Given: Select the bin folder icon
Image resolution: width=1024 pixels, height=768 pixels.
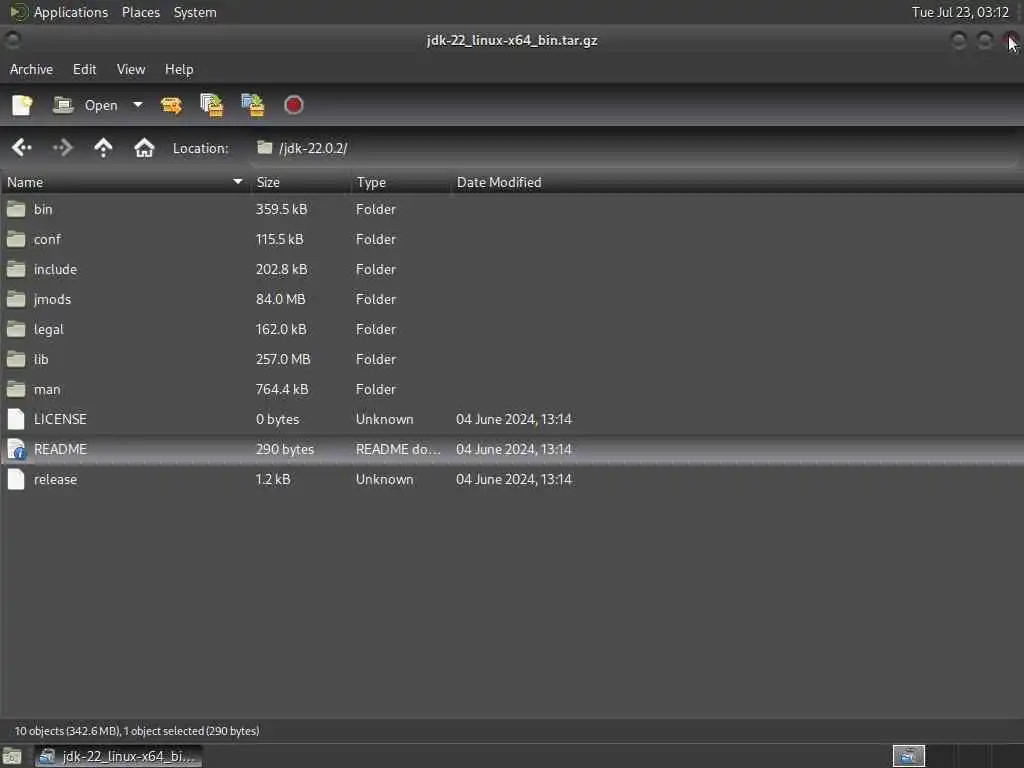Looking at the screenshot, I should point(16,209).
